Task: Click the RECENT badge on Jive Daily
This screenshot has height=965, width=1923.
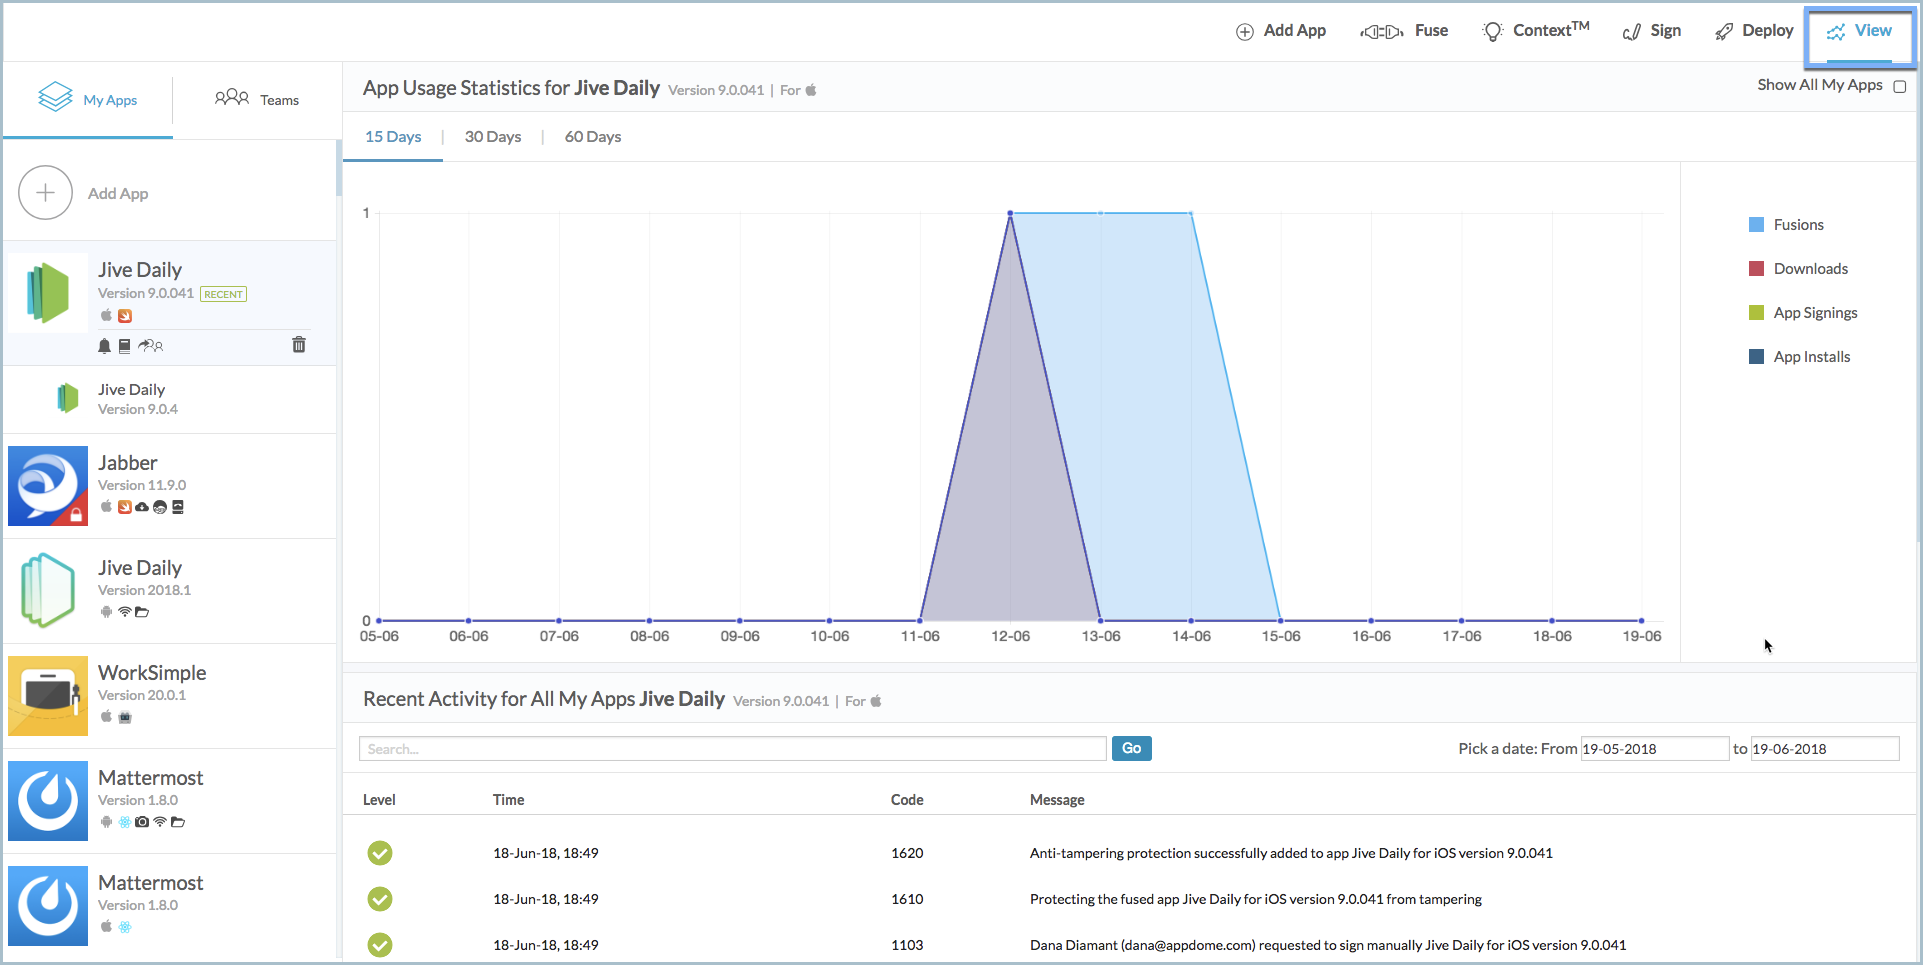Action: point(224,294)
